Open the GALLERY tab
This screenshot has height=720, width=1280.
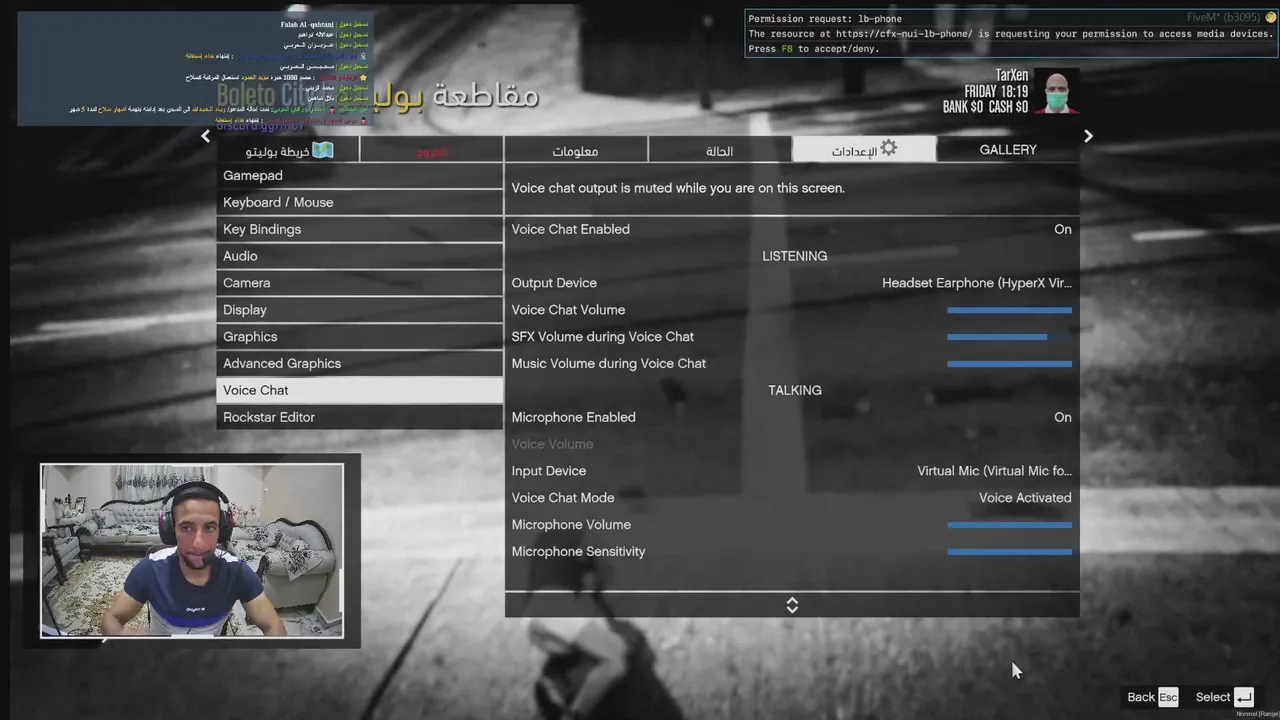click(1008, 149)
